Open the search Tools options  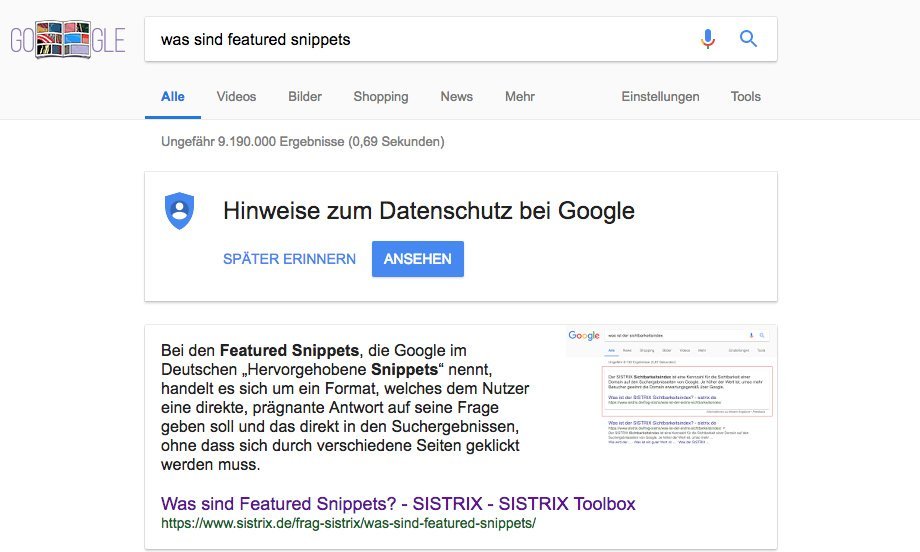pyautogui.click(x=746, y=97)
